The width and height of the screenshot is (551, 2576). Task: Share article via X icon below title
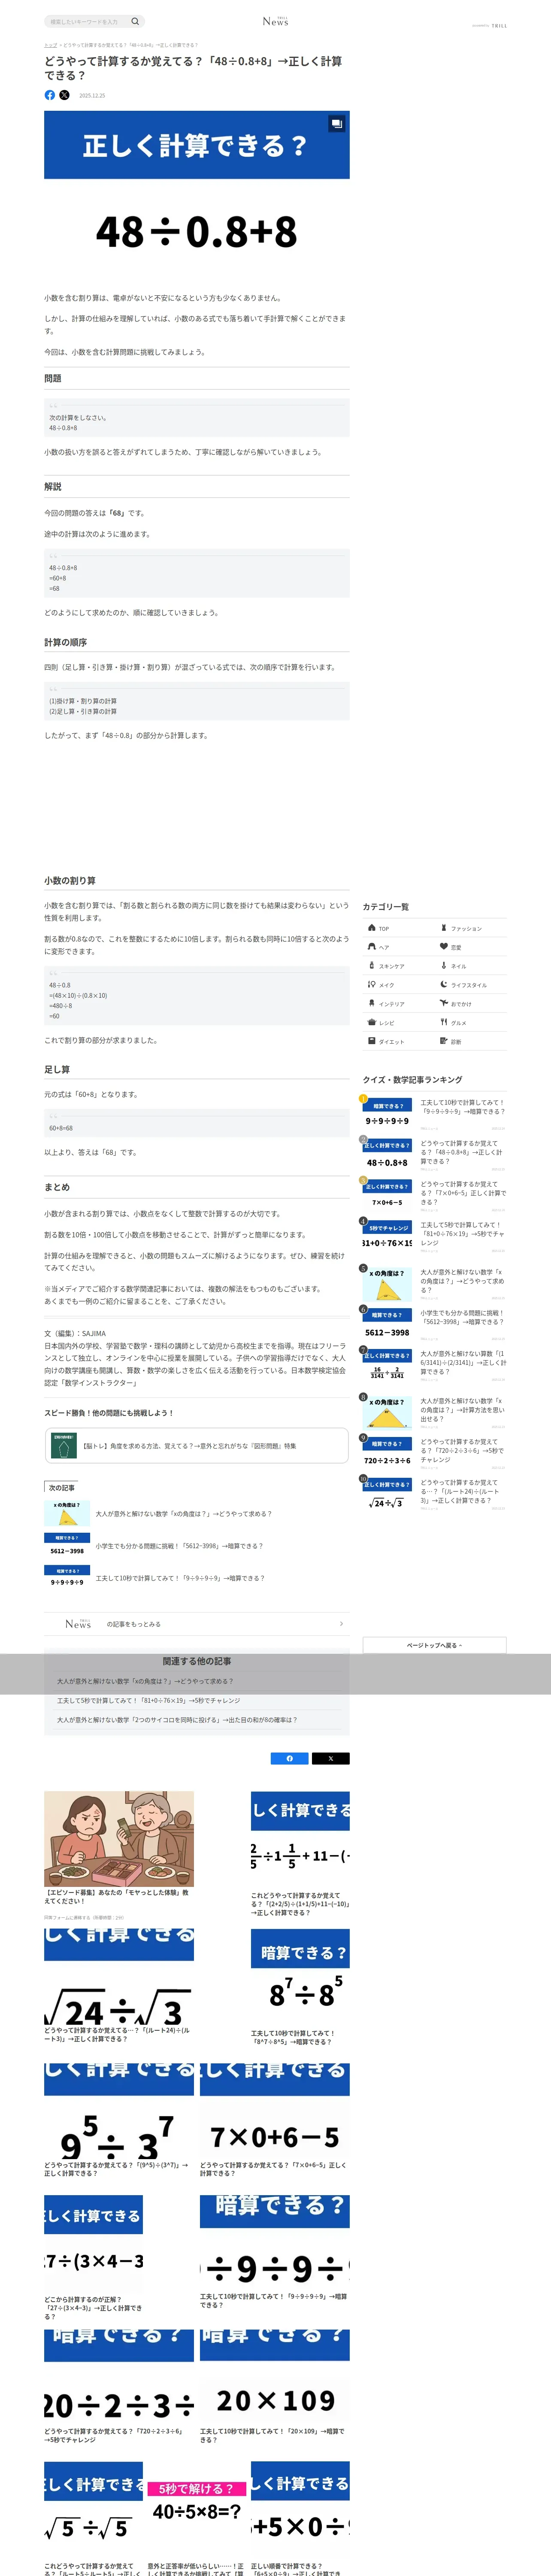64,95
